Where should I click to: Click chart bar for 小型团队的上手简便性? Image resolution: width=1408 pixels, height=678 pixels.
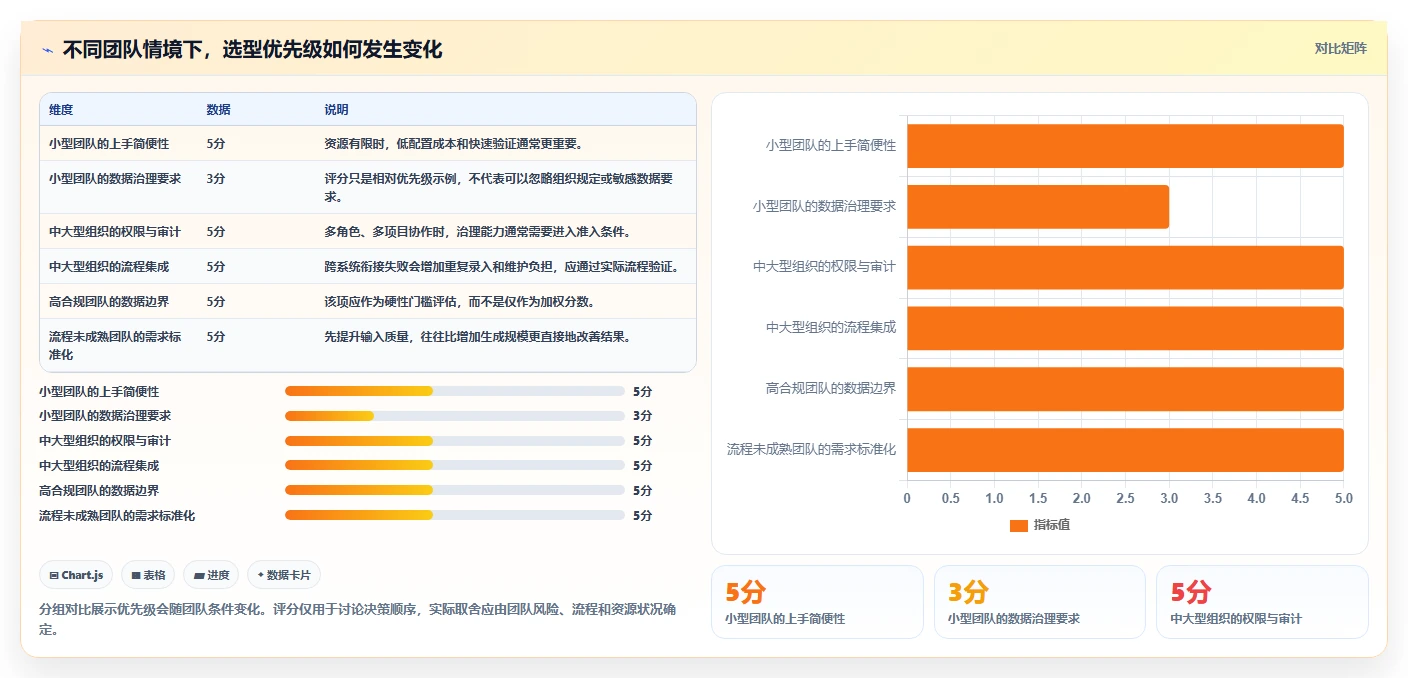click(x=1125, y=146)
